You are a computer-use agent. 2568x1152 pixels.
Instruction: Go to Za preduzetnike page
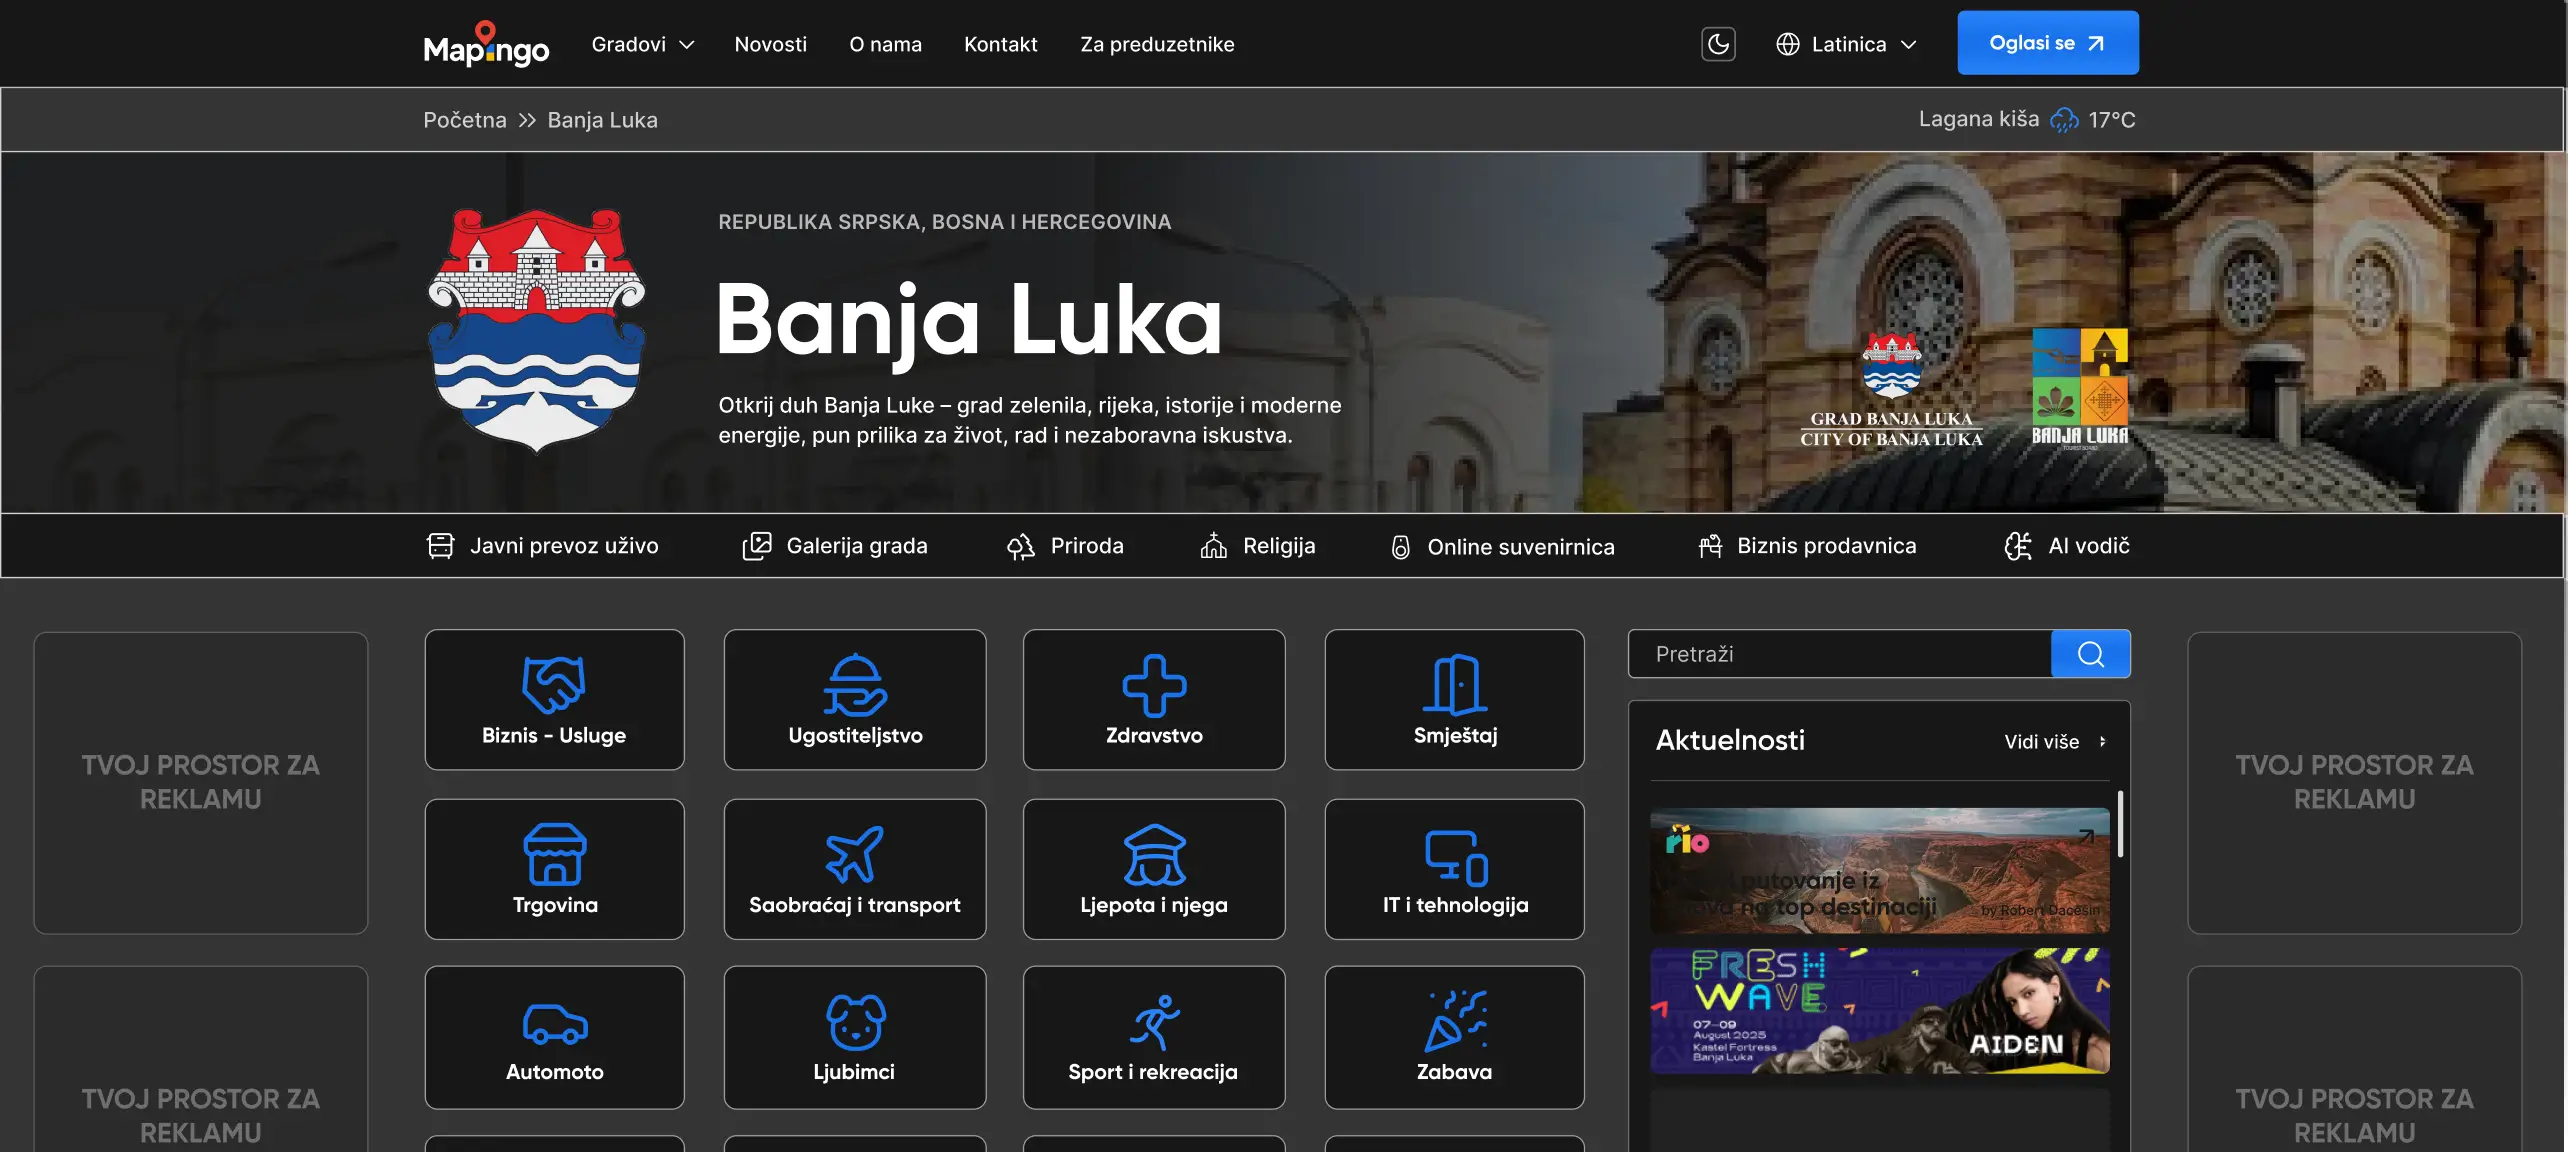(1157, 44)
